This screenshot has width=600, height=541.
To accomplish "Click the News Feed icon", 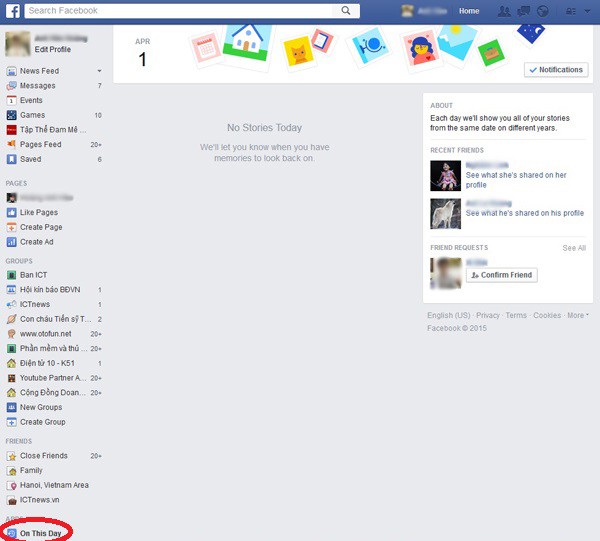I will coord(11,71).
